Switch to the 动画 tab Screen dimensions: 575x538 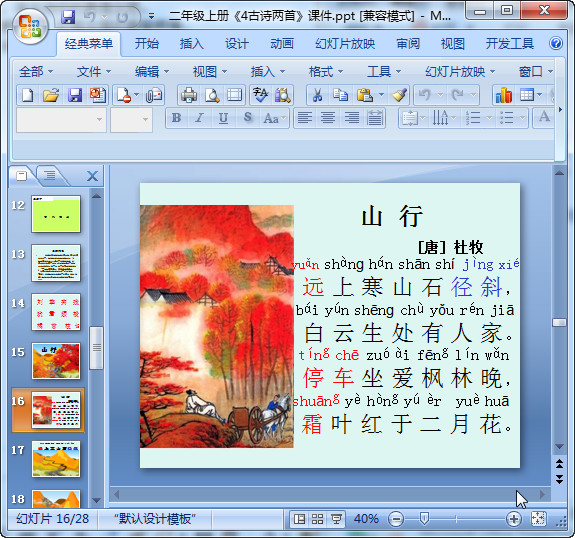point(282,44)
